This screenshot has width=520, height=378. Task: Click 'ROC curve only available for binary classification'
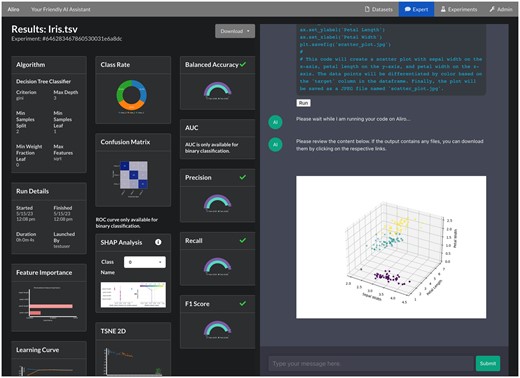click(x=127, y=223)
